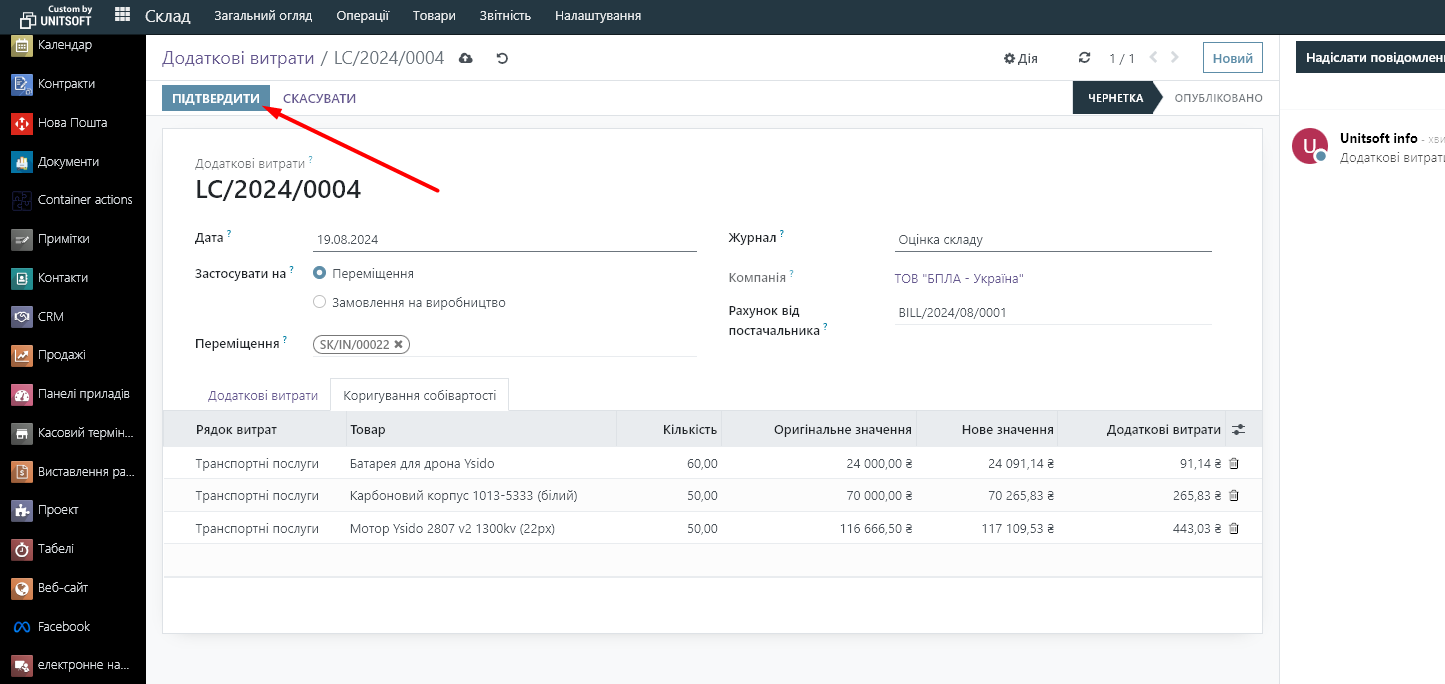Open the Дія actions dropdown
This screenshot has height=684, width=1445.
pos(1021,58)
